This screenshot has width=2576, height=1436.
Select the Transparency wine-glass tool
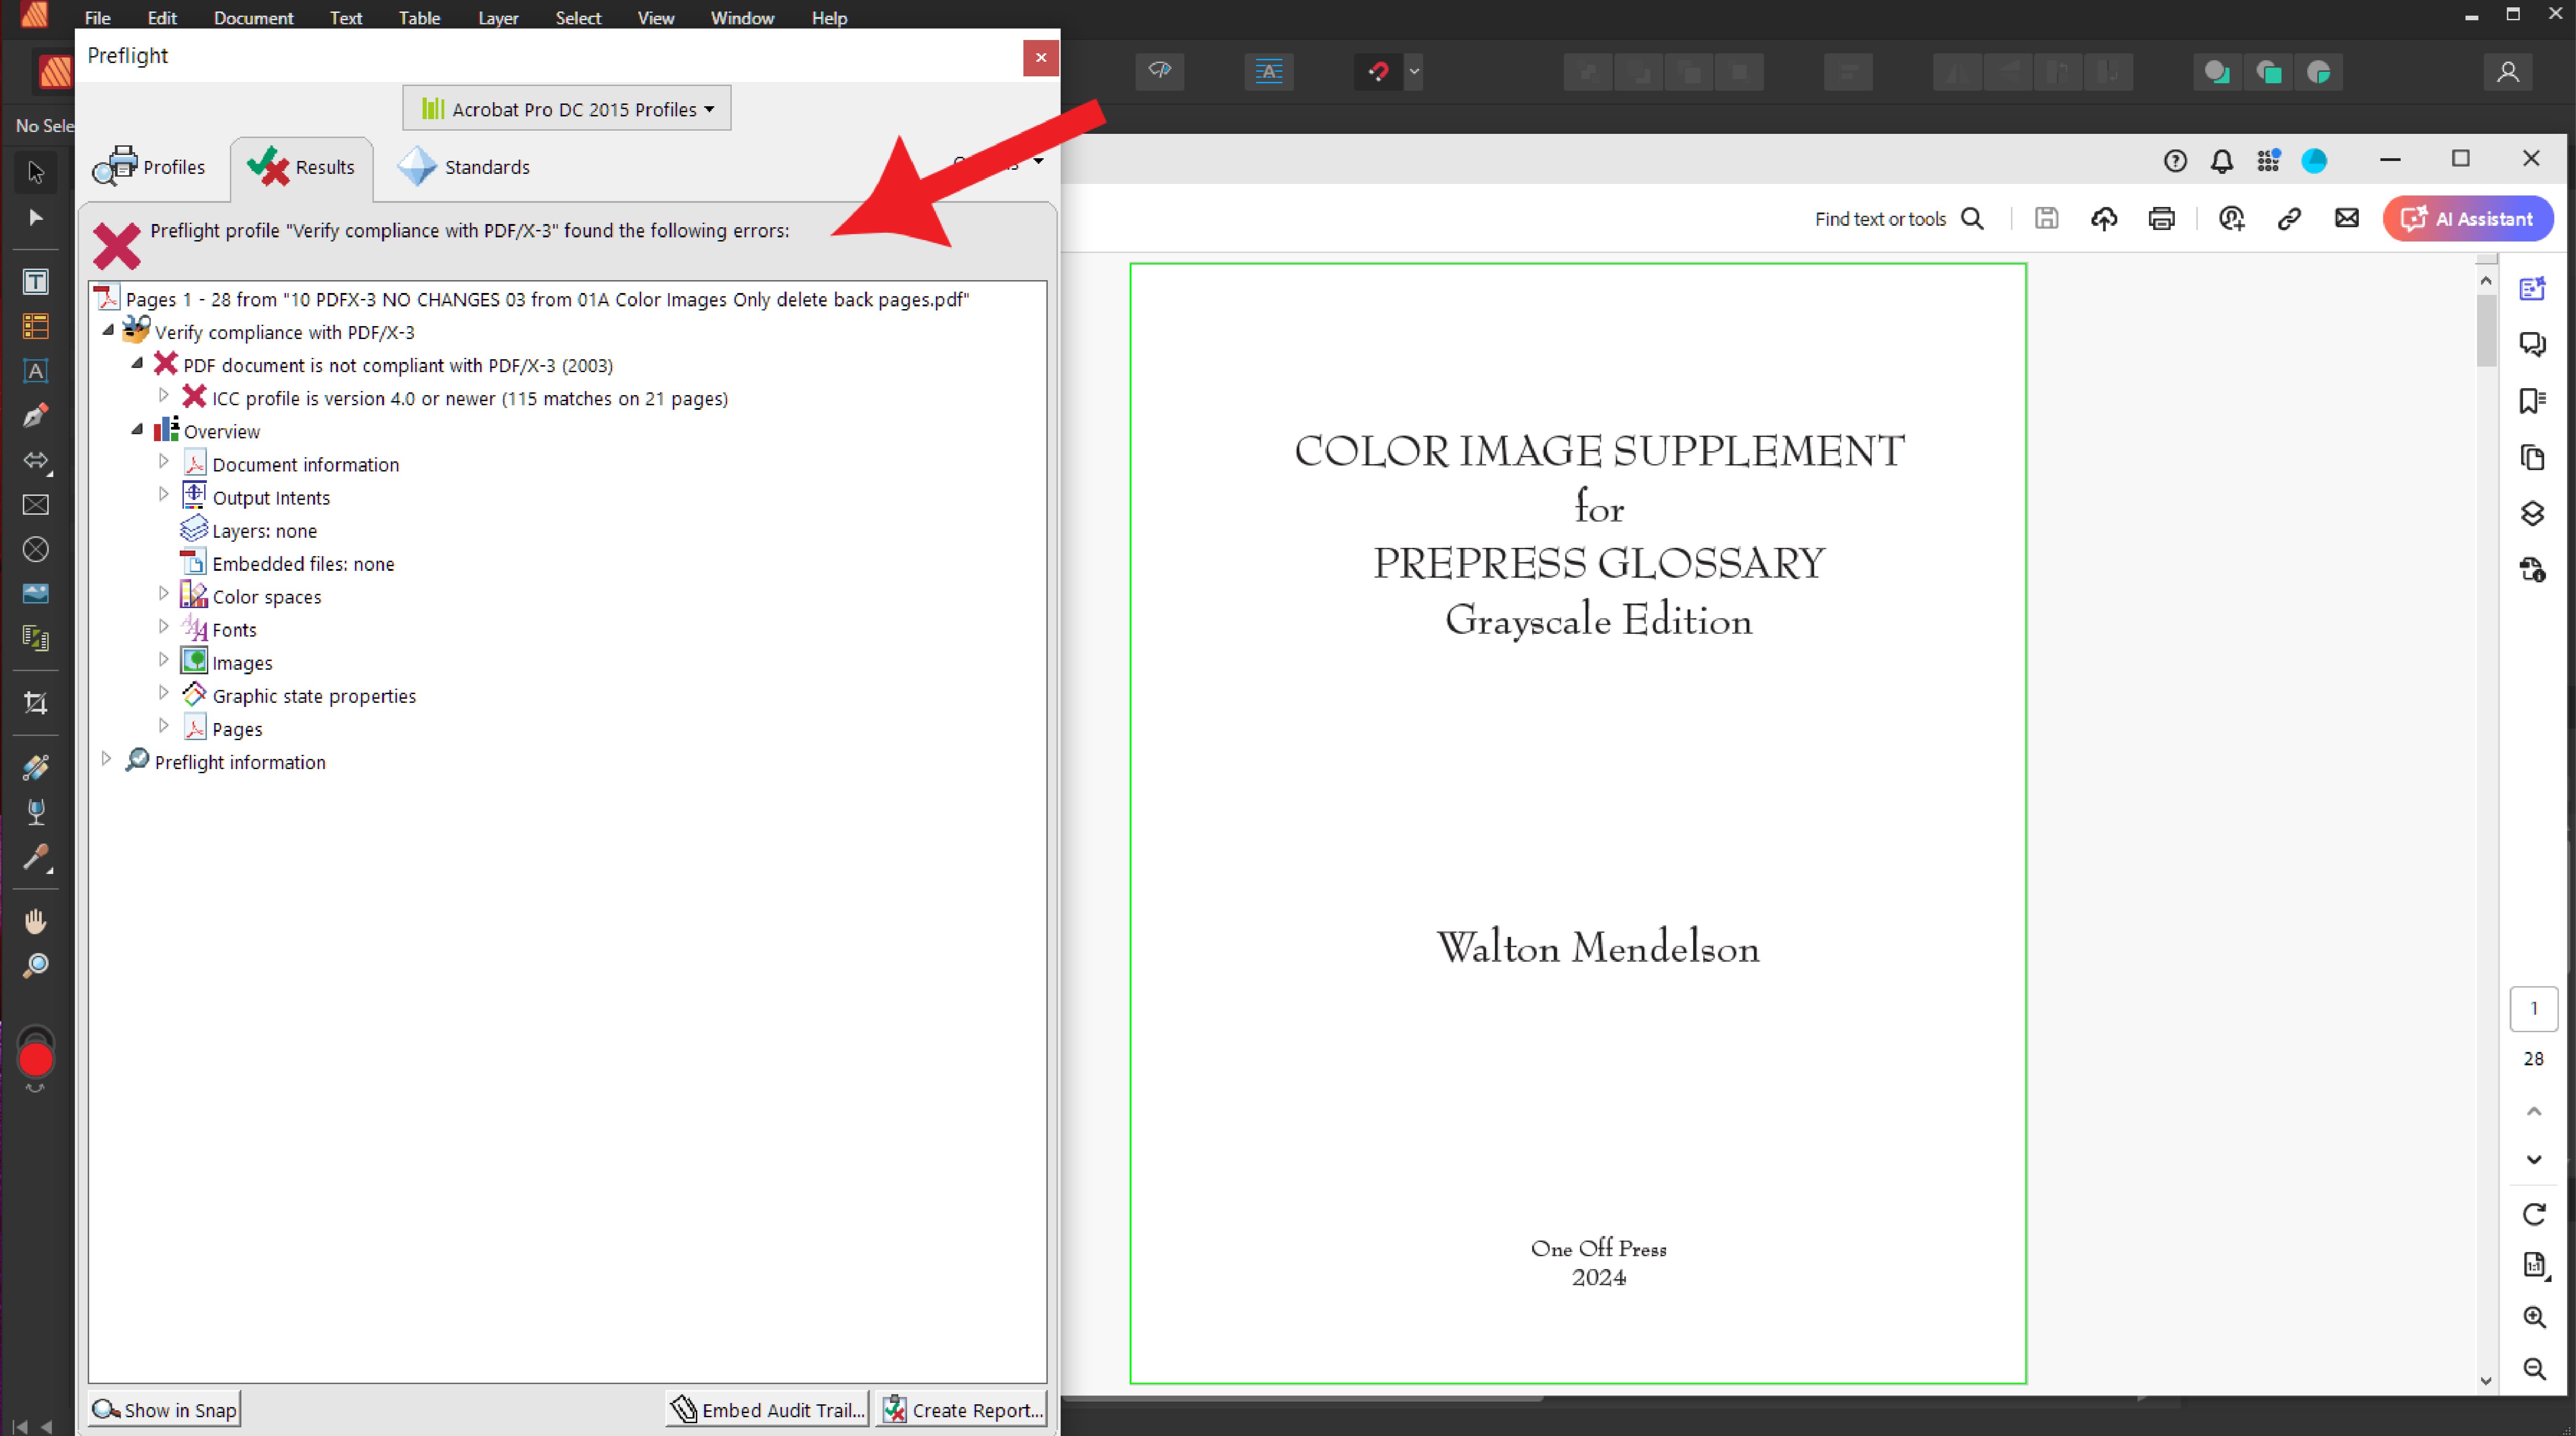click(36, 812)
